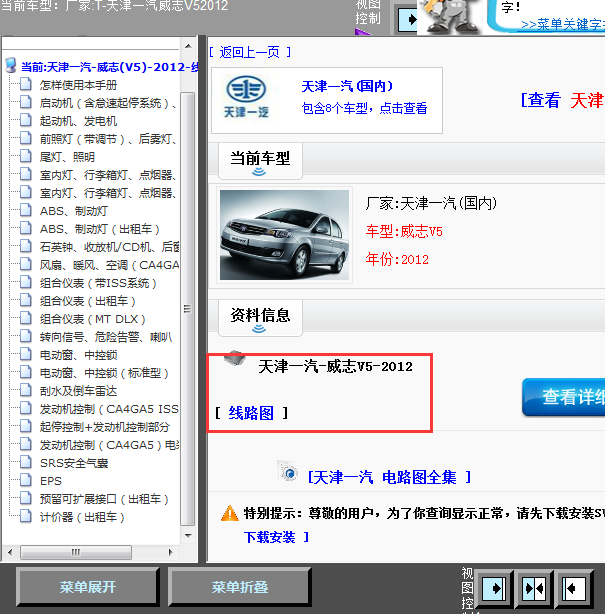
Task: Click the 威志V5 car thumbnail image
Action: pyautogui.click(x=284, y=235)
